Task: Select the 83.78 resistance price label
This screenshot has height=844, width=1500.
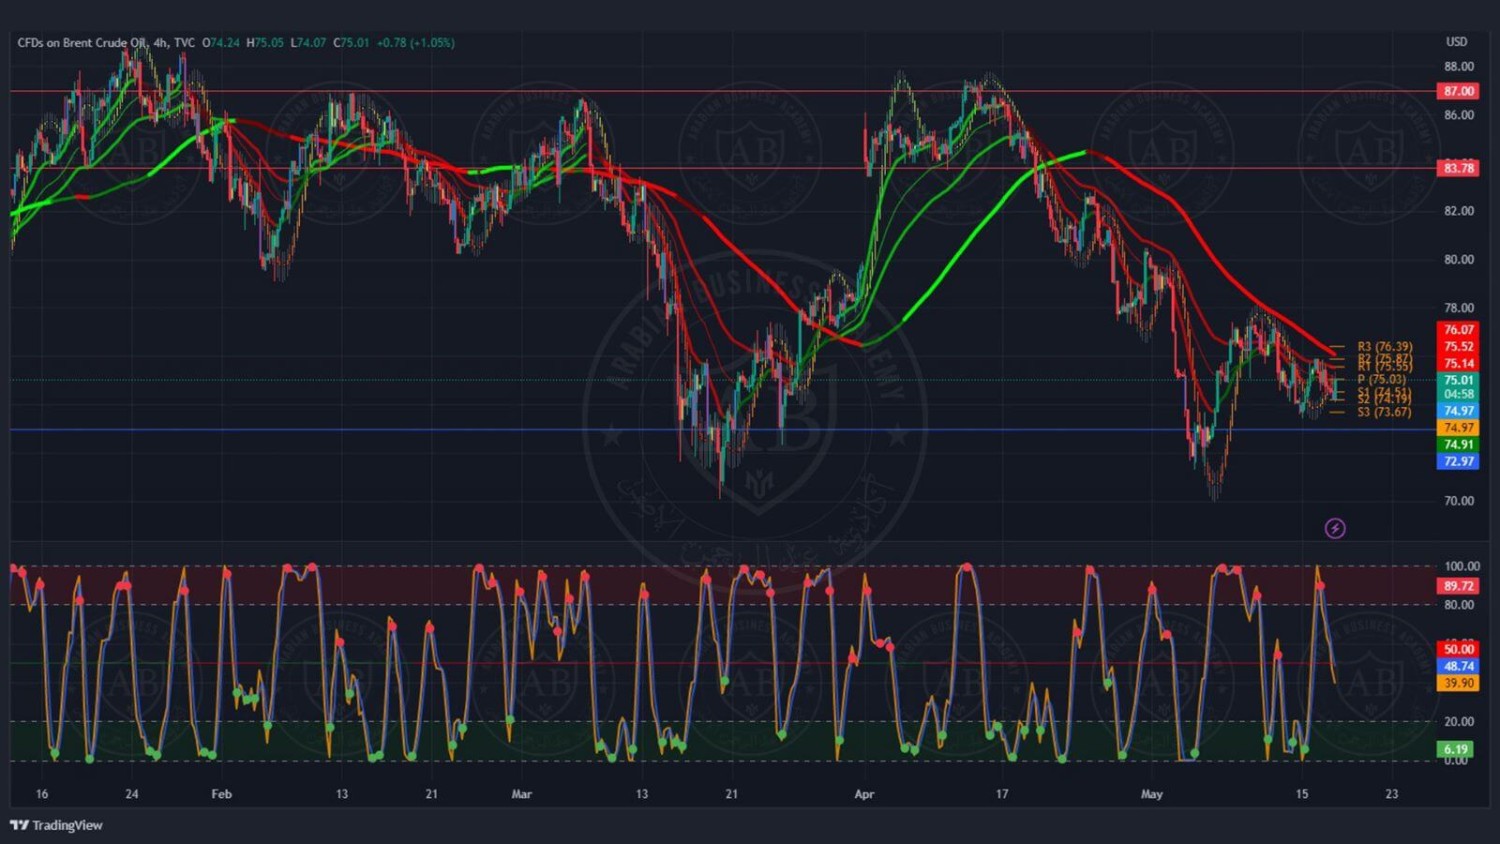Action: point(1458,168)
